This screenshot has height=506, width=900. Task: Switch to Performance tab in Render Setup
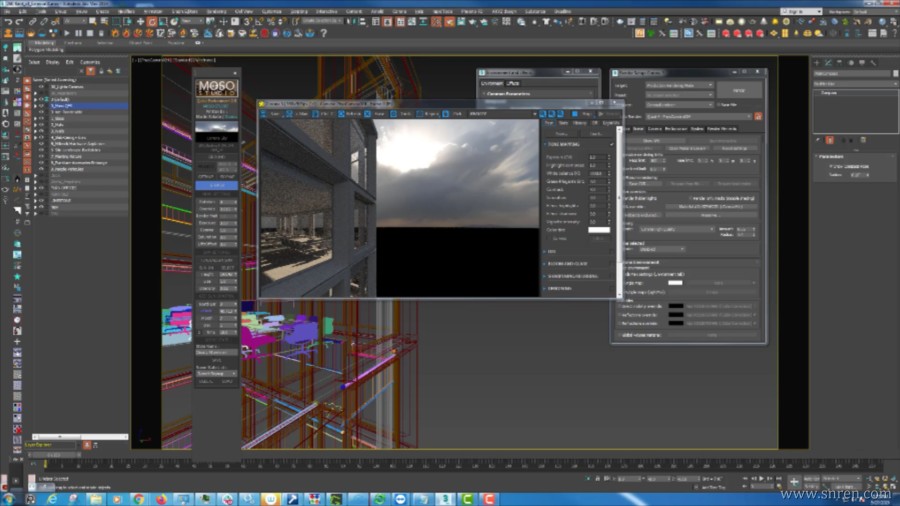point(676,129)
